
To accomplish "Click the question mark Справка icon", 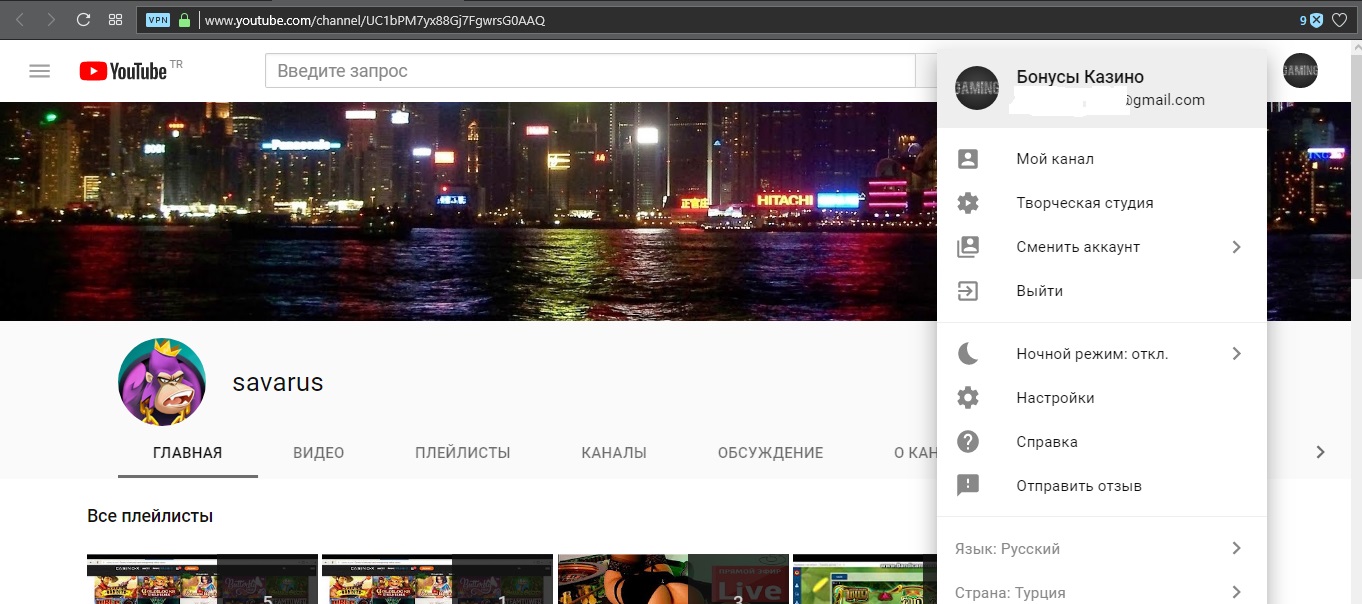I will (968, 442).
